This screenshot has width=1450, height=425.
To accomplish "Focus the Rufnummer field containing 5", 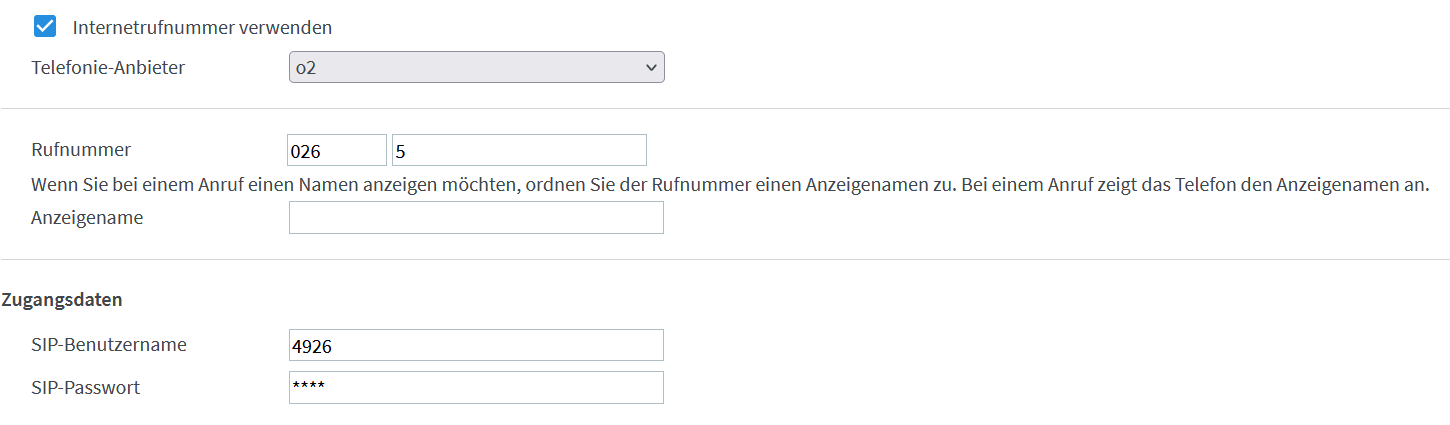I will point(519,150).
